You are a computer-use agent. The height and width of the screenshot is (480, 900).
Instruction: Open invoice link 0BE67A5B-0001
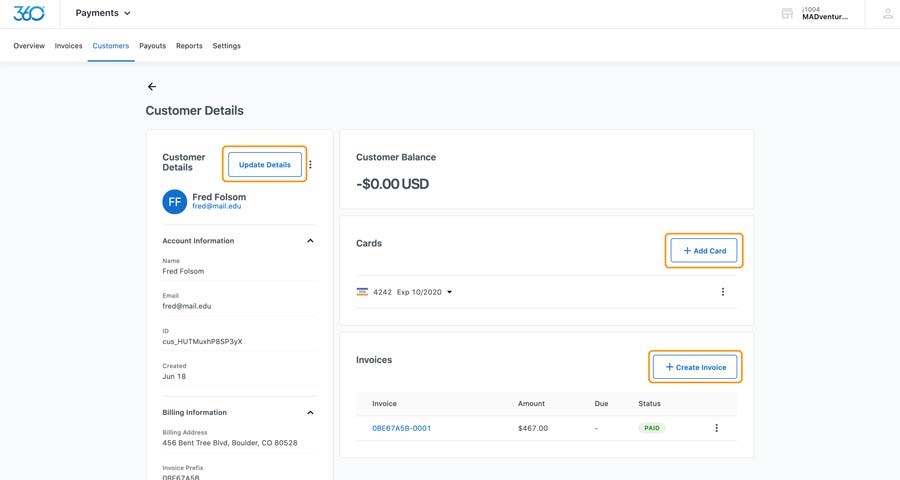tap(401, 428)
